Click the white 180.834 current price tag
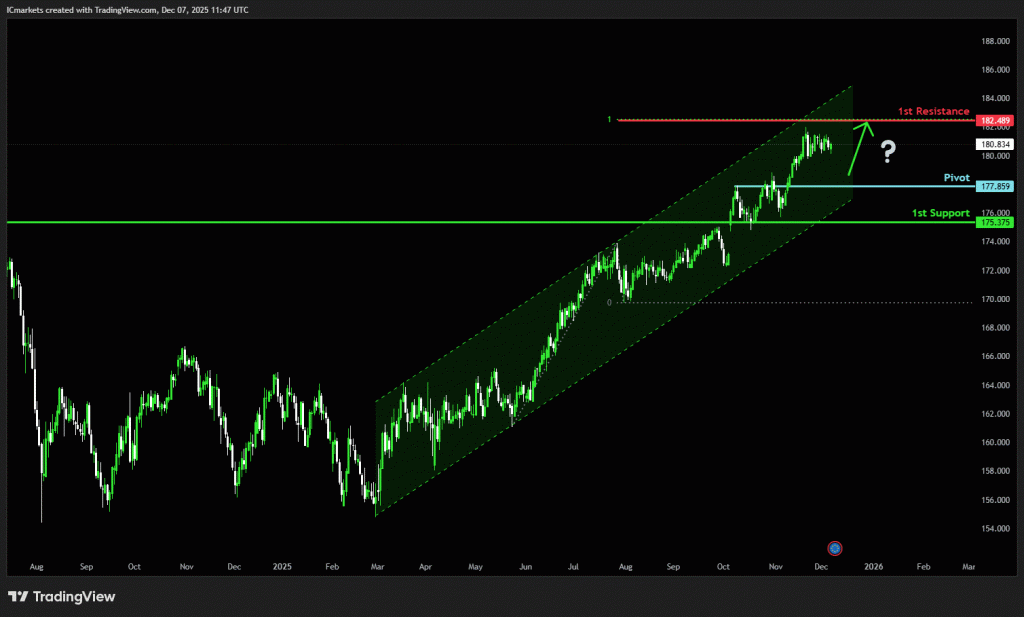This screenshot has height=617, width=1024. pos(994,144)
